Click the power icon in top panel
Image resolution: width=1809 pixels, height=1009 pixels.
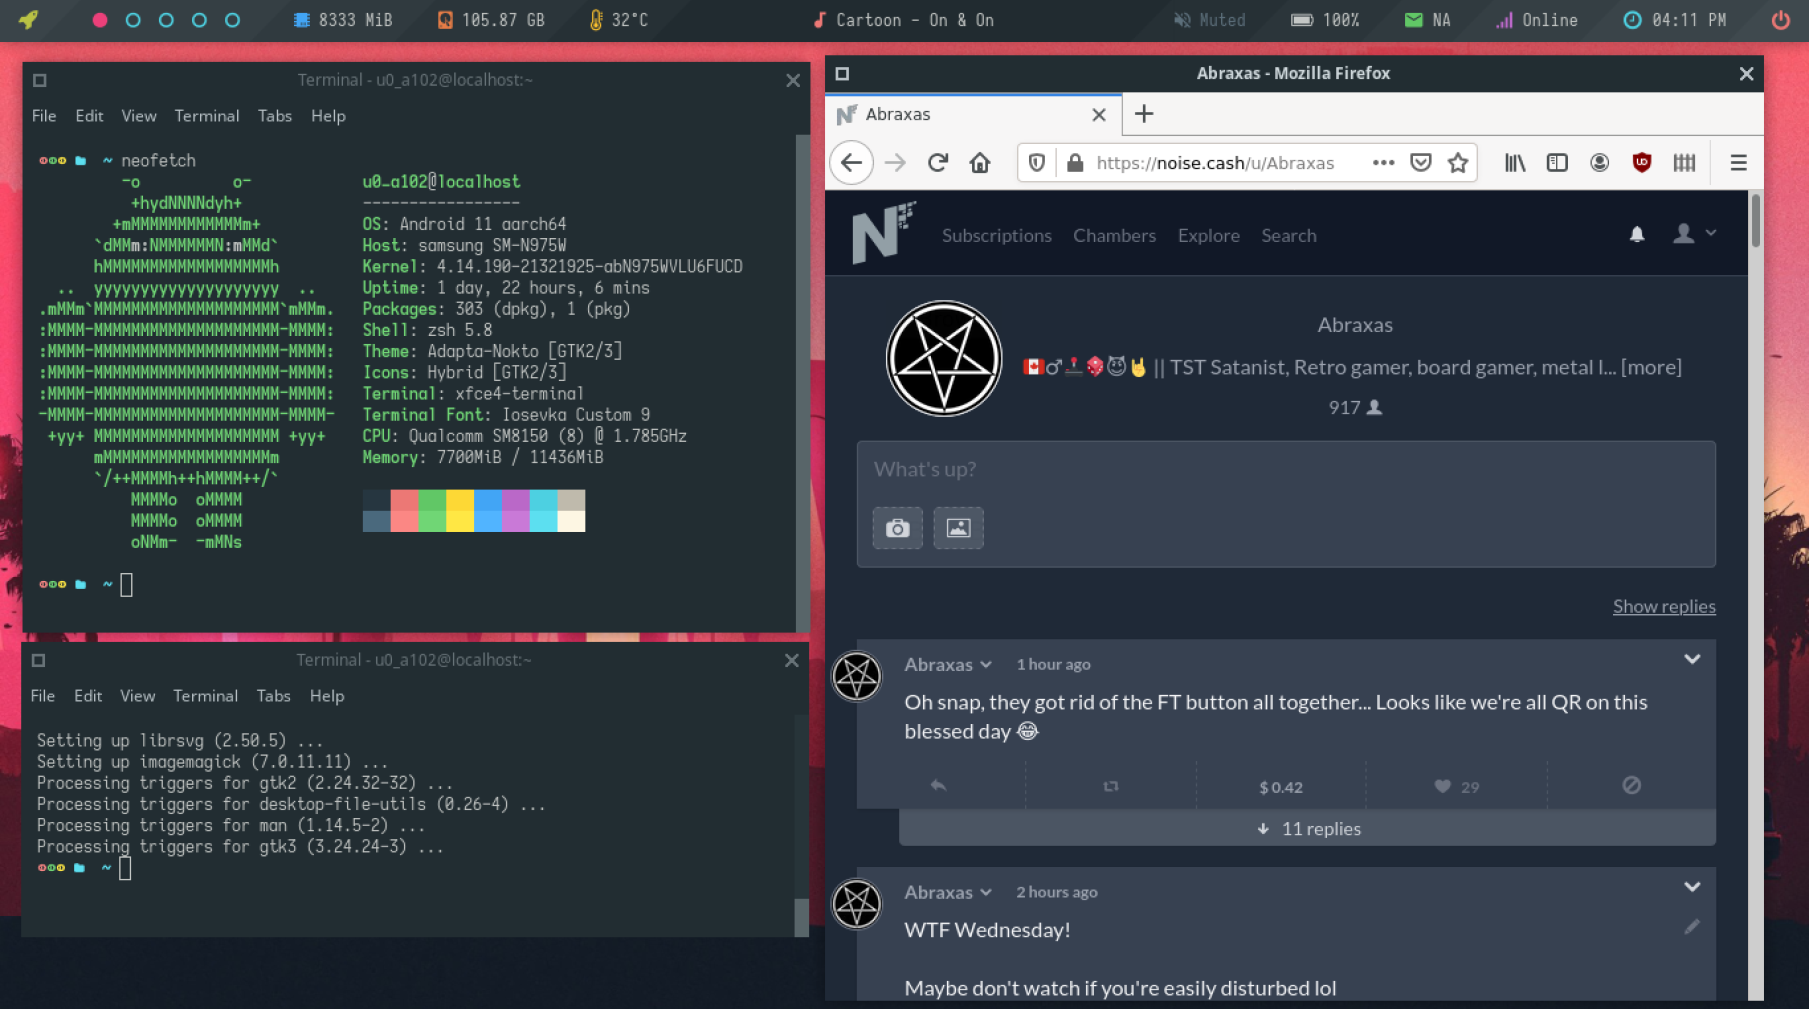click(1780, 20)
